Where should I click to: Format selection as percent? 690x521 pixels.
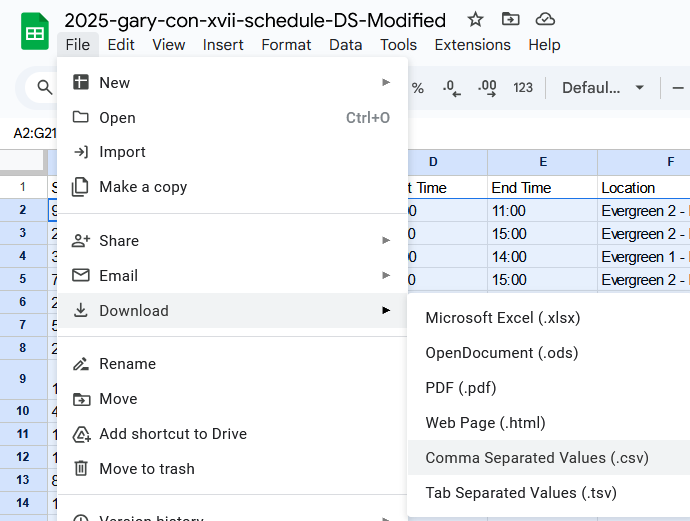coord(418,88)
